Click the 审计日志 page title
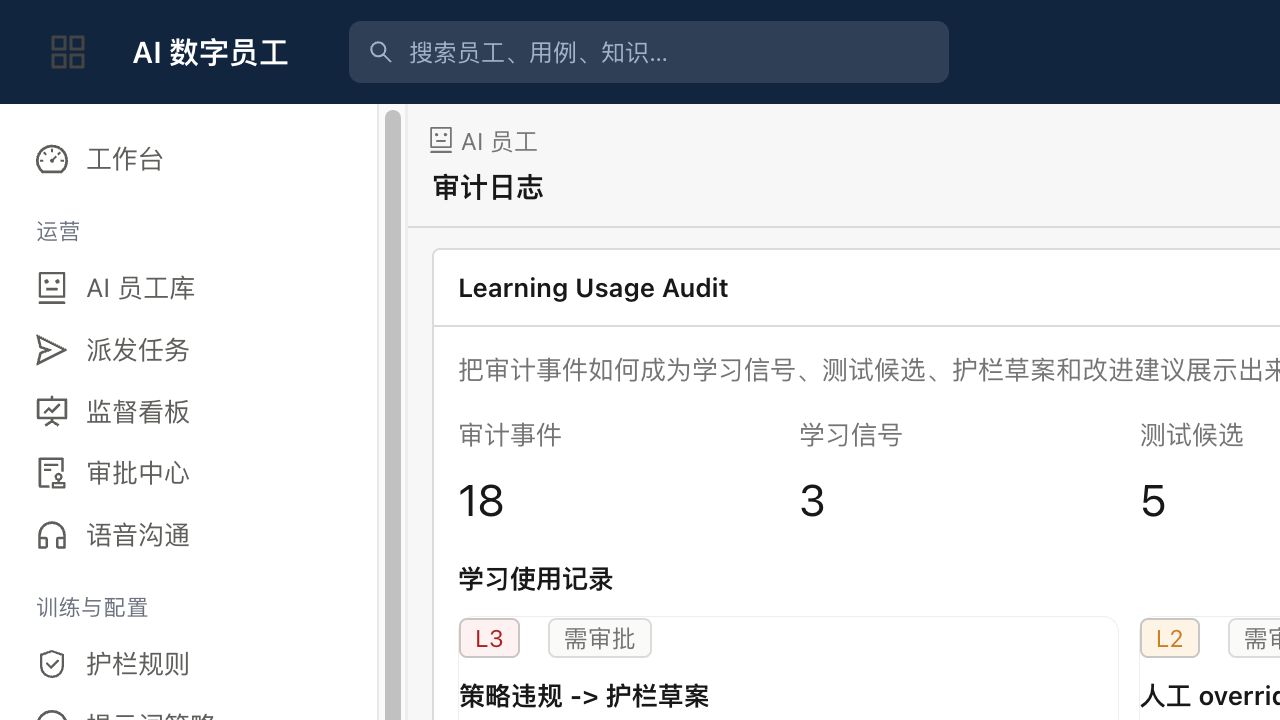This screenshot has height=720, width=1280. point(488,187)
